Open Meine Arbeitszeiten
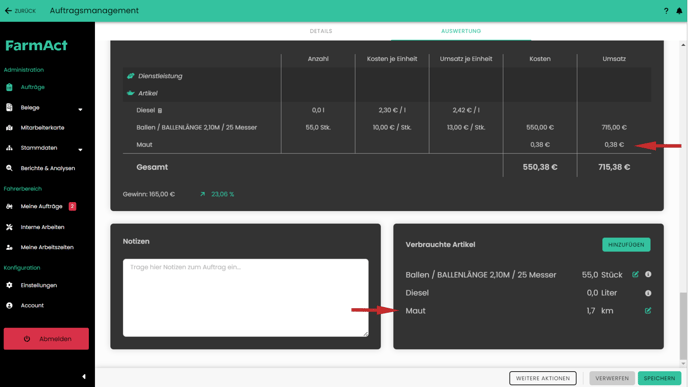Viewport: 688px width, 387px height. 47,247
